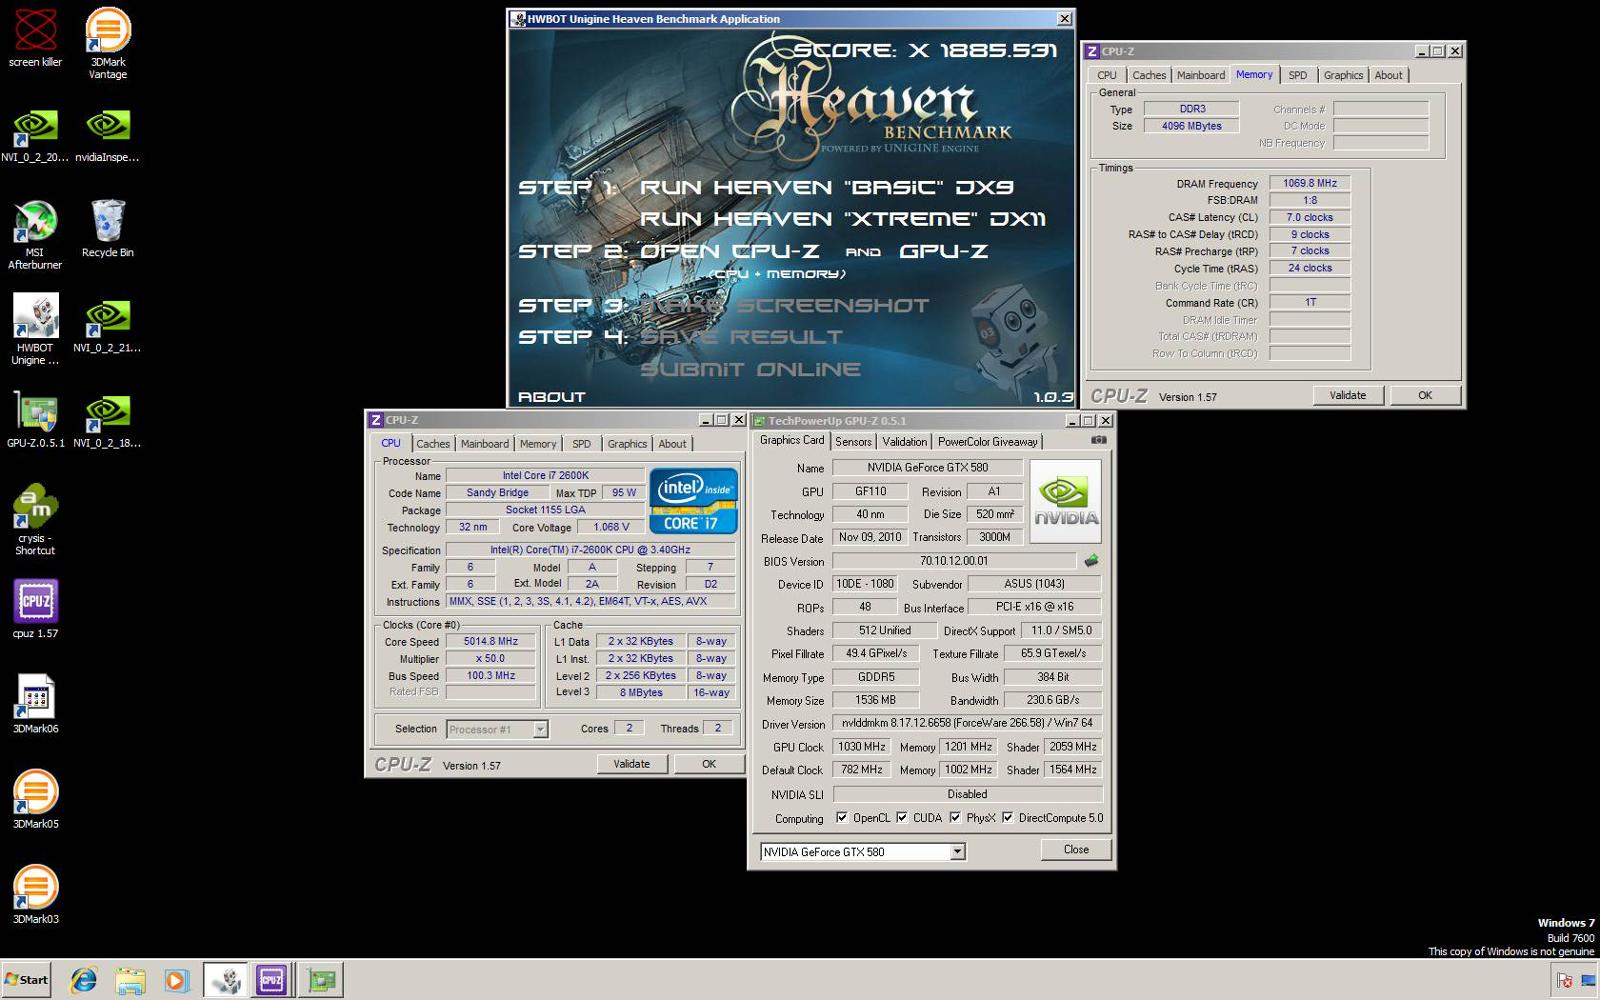Switch to GPU-Z via the taskbar button

pos(322,980)
